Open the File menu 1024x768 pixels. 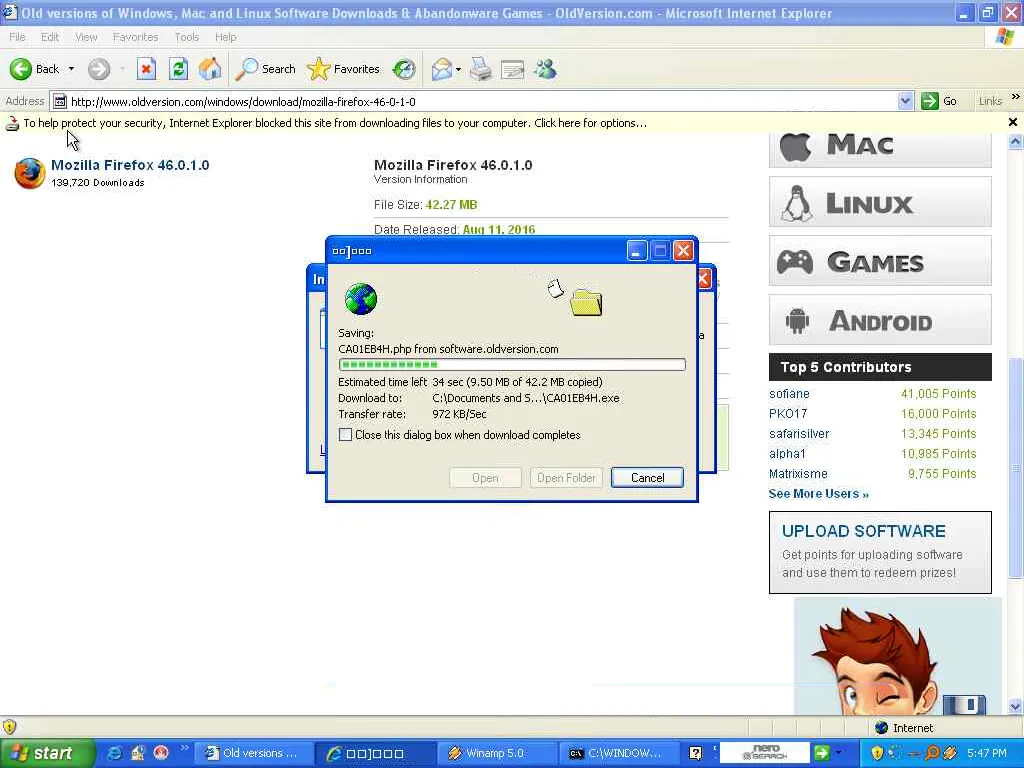(x=18, y=37)
